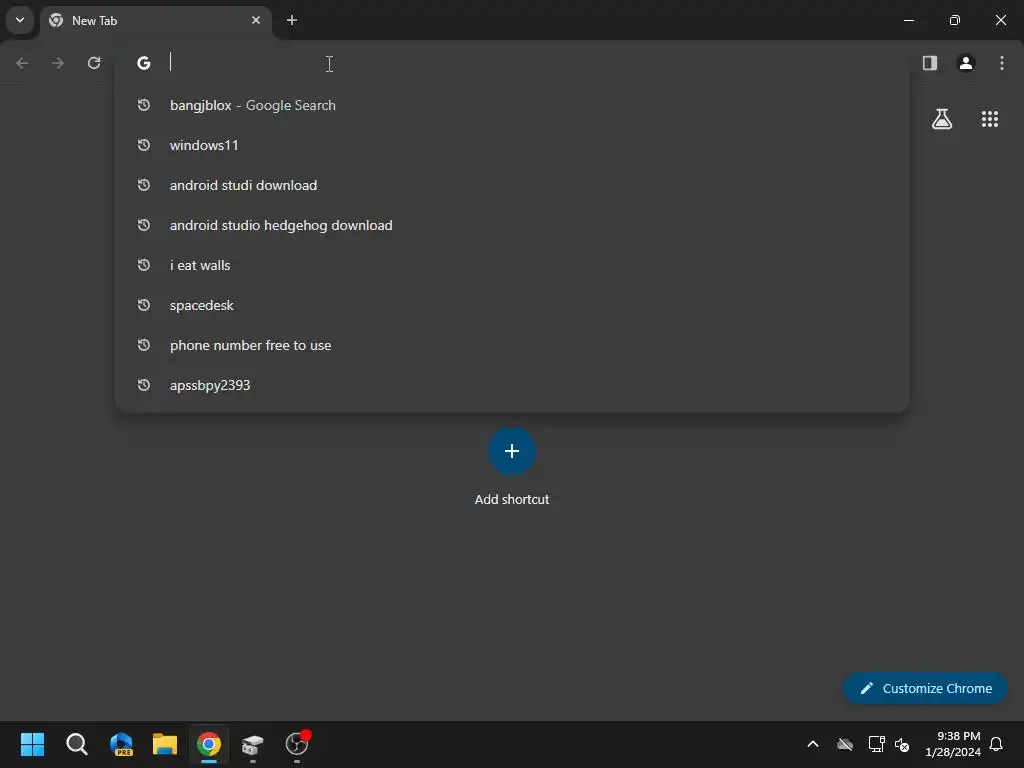The image size is (1024, 768).
Task: Open the Chrome profile icon
Action: 966,63
